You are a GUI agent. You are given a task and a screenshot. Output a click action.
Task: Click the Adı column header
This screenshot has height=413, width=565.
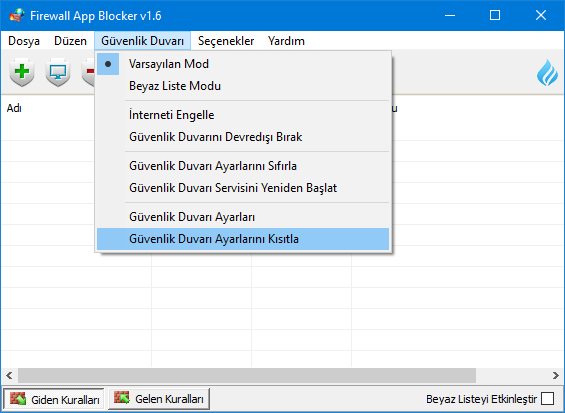click(14, 108)
